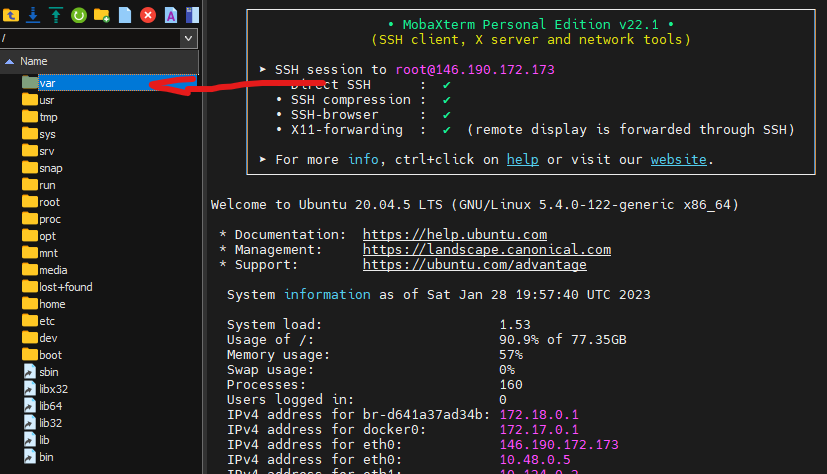
Task: Delete selected item with red X icon
Action: pyautogui.click(x=148, y=14)
